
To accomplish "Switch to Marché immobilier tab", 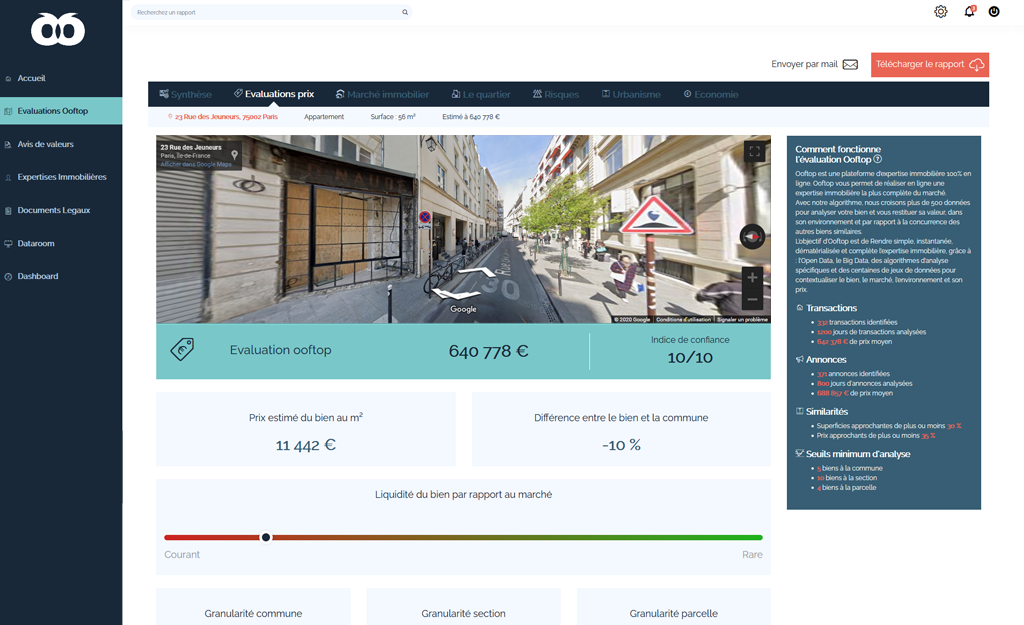I will (x=383, y=94).
